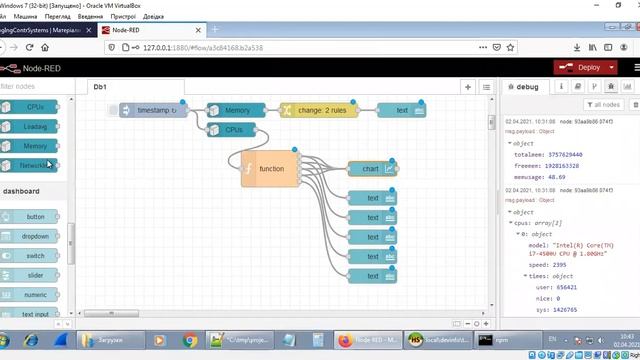Open the info sidebar tab icon
Image resolution: width=640 pixels, height=360 pixels.
click(561, 87)
